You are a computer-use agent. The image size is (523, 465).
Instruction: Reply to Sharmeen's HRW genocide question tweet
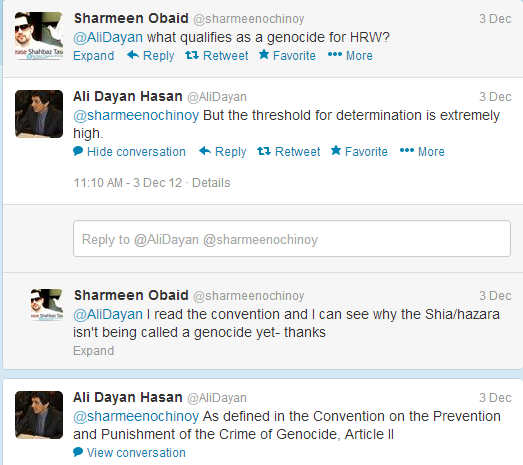[150, 56]
